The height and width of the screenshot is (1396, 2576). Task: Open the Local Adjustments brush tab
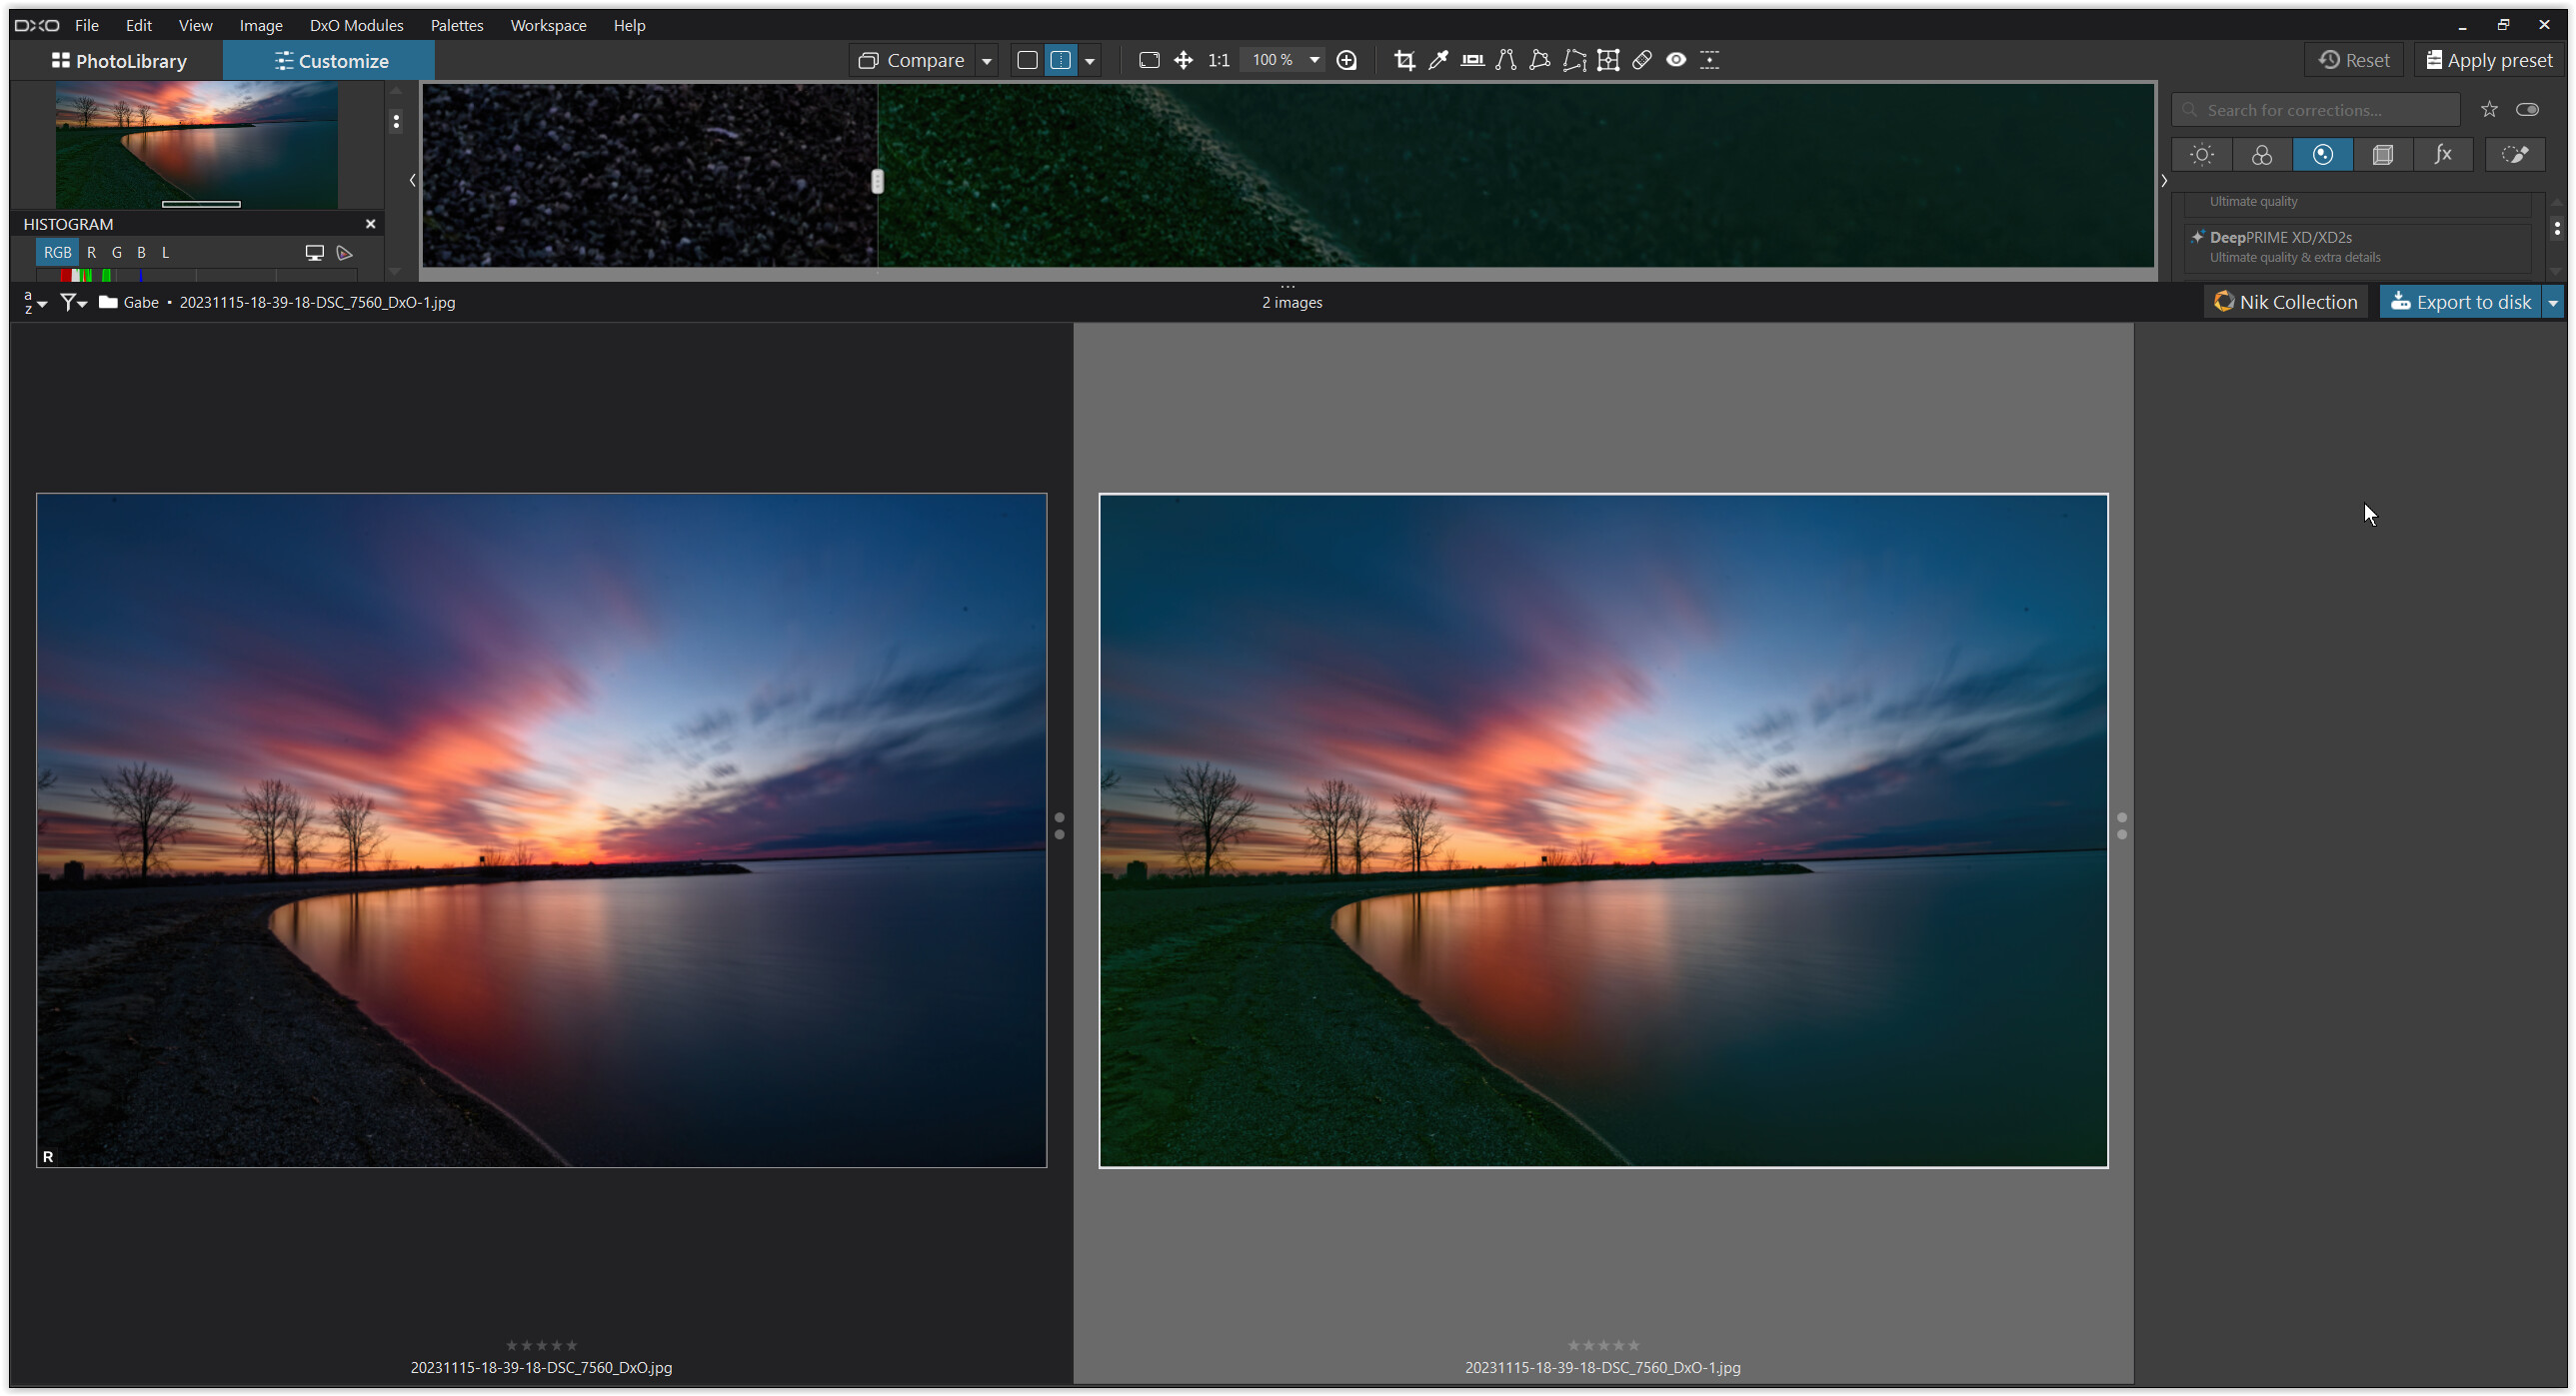(x=2514, y=155)
